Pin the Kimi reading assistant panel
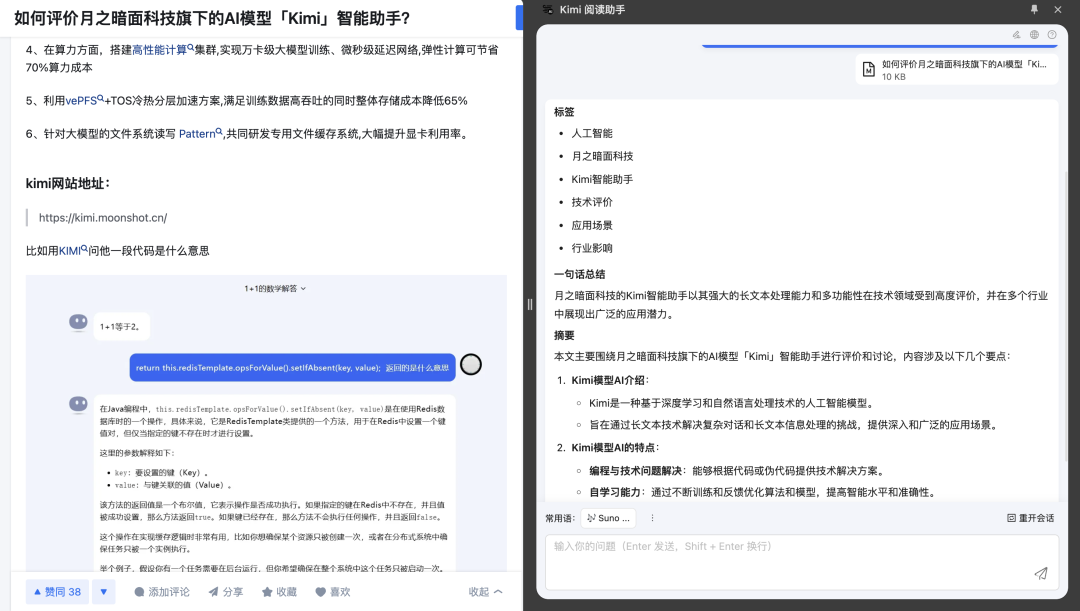The image size is (1080, 611). click(1034, 10)
